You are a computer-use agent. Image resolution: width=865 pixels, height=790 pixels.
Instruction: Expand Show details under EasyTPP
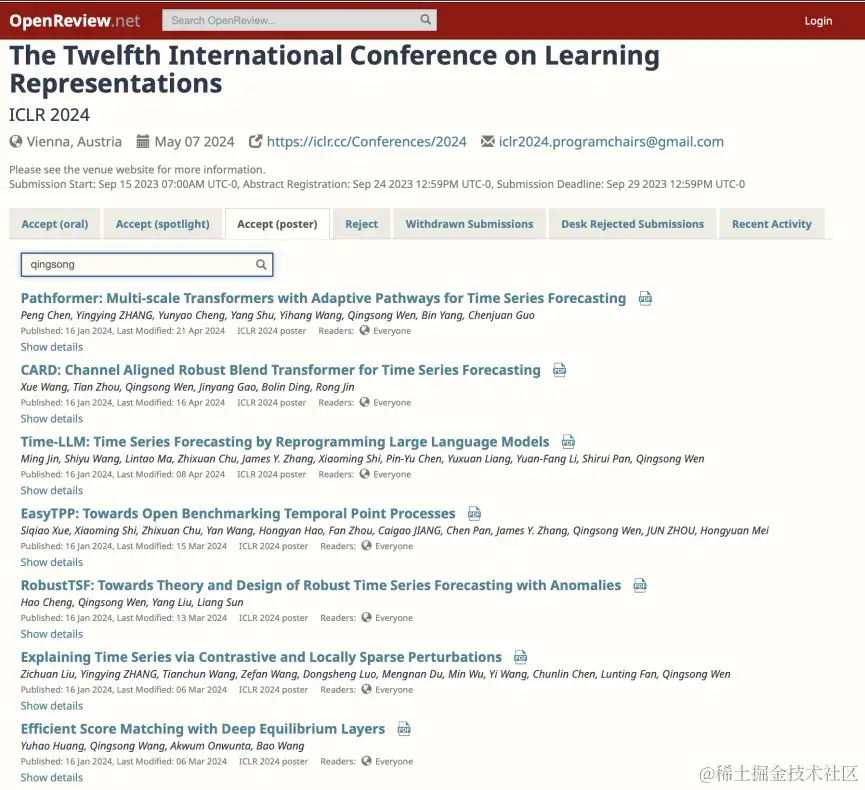tap(52, 562)
